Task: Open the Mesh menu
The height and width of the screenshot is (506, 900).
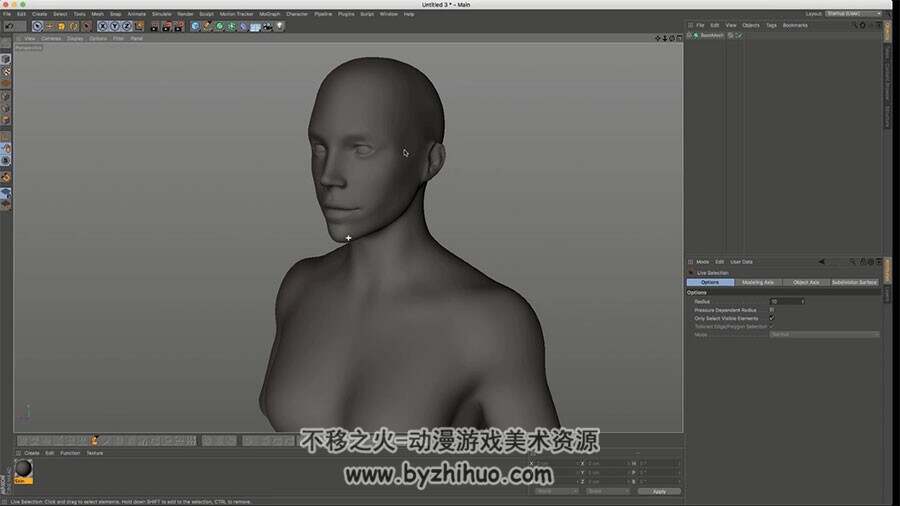Action: tap(98, 14)
